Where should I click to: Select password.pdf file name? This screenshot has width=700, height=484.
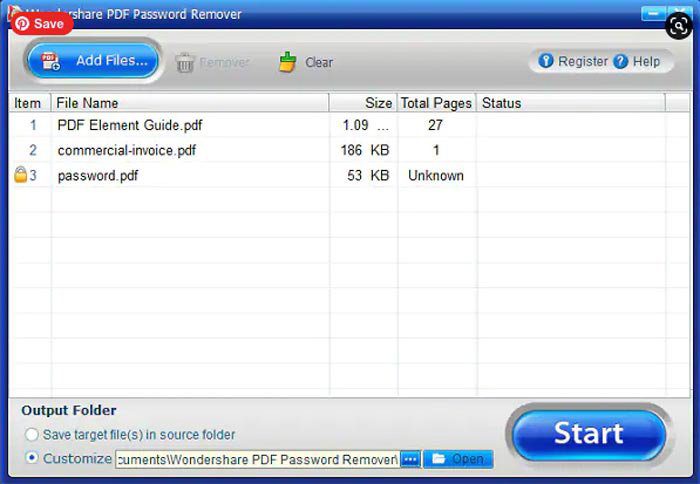click(x=98, y=175)
